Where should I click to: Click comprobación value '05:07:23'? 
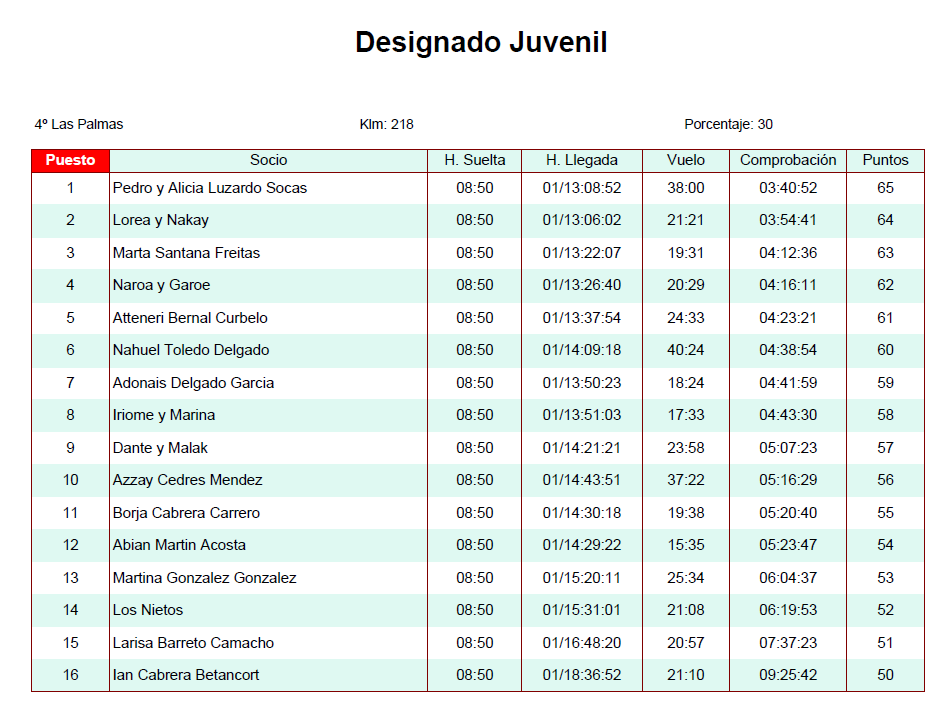[788, 448]
